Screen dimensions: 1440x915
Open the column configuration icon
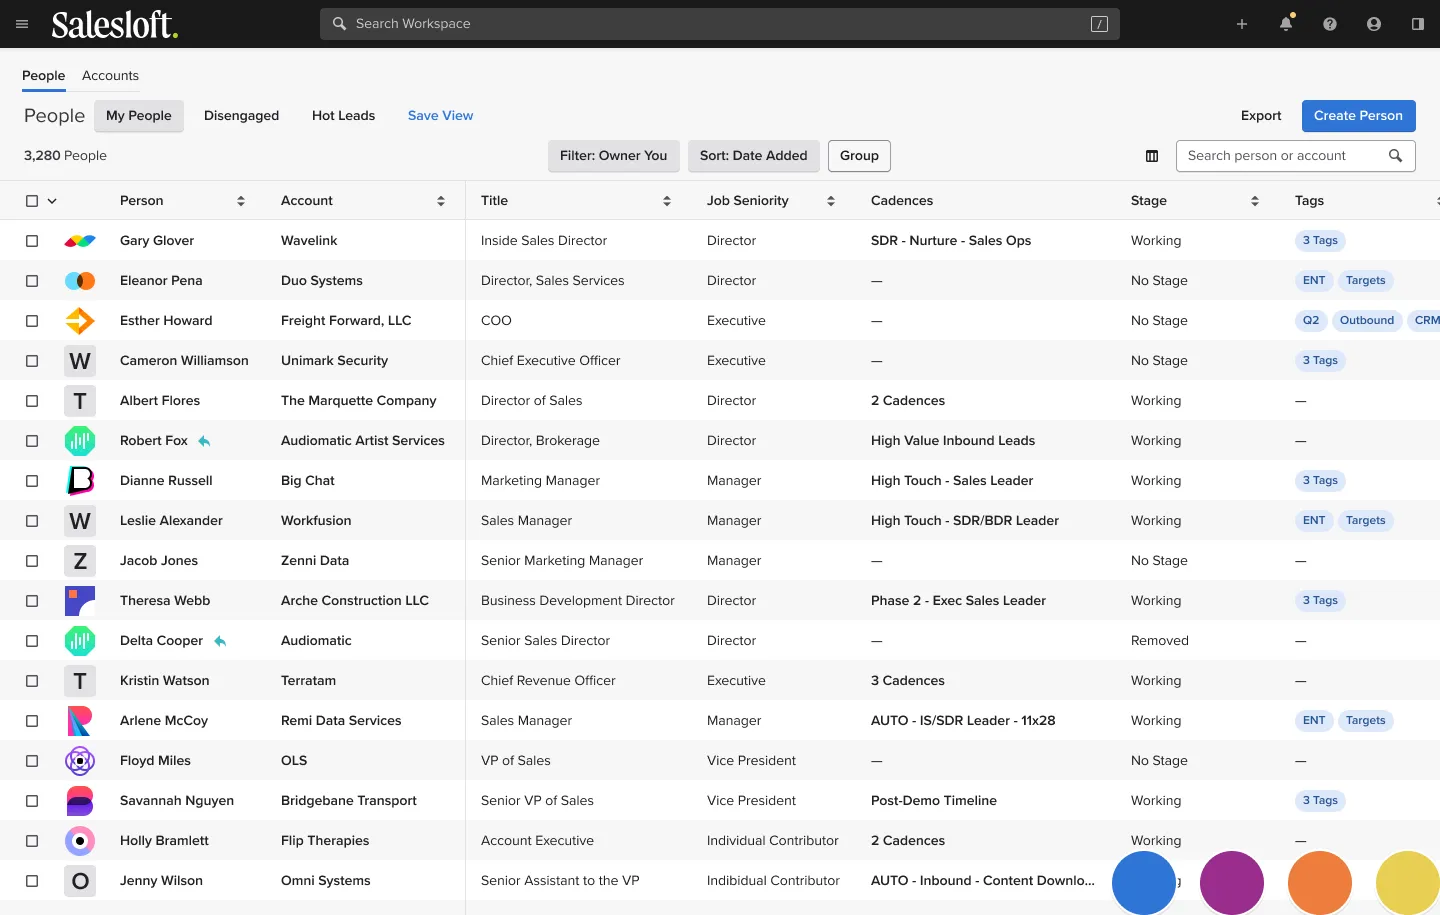coord(1152,156)
